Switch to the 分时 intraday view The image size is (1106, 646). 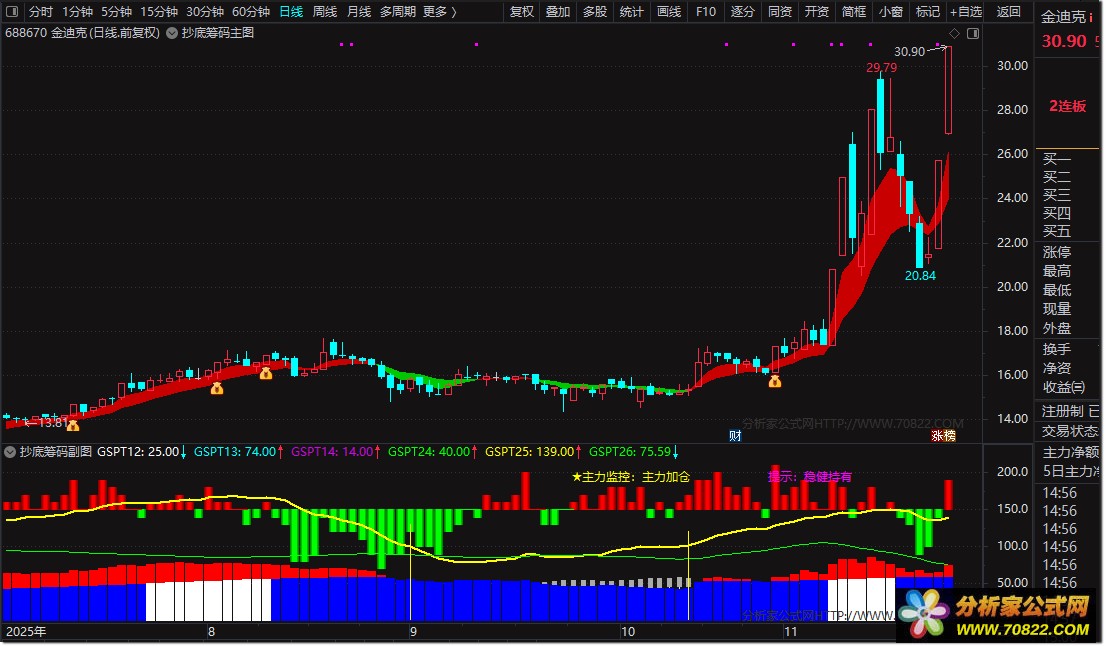(40, 11)
